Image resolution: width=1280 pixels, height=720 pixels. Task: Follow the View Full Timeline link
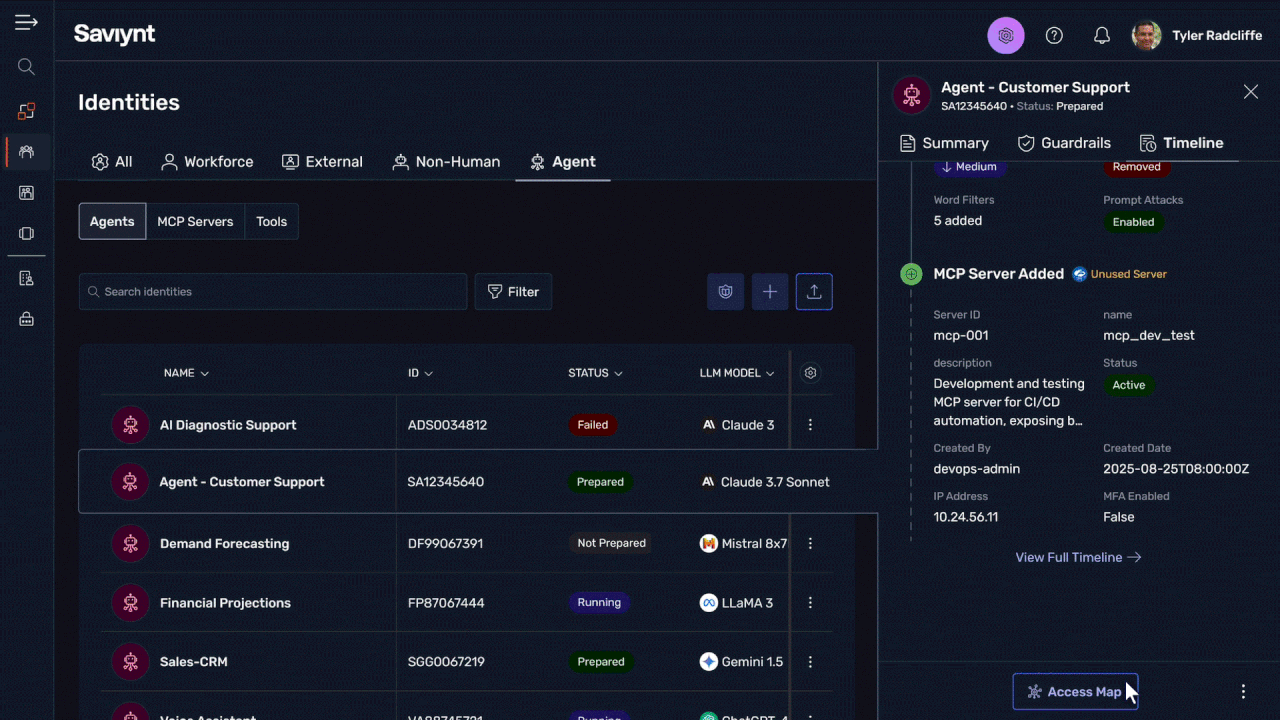pyautogui.click(x=1078, y=557)
